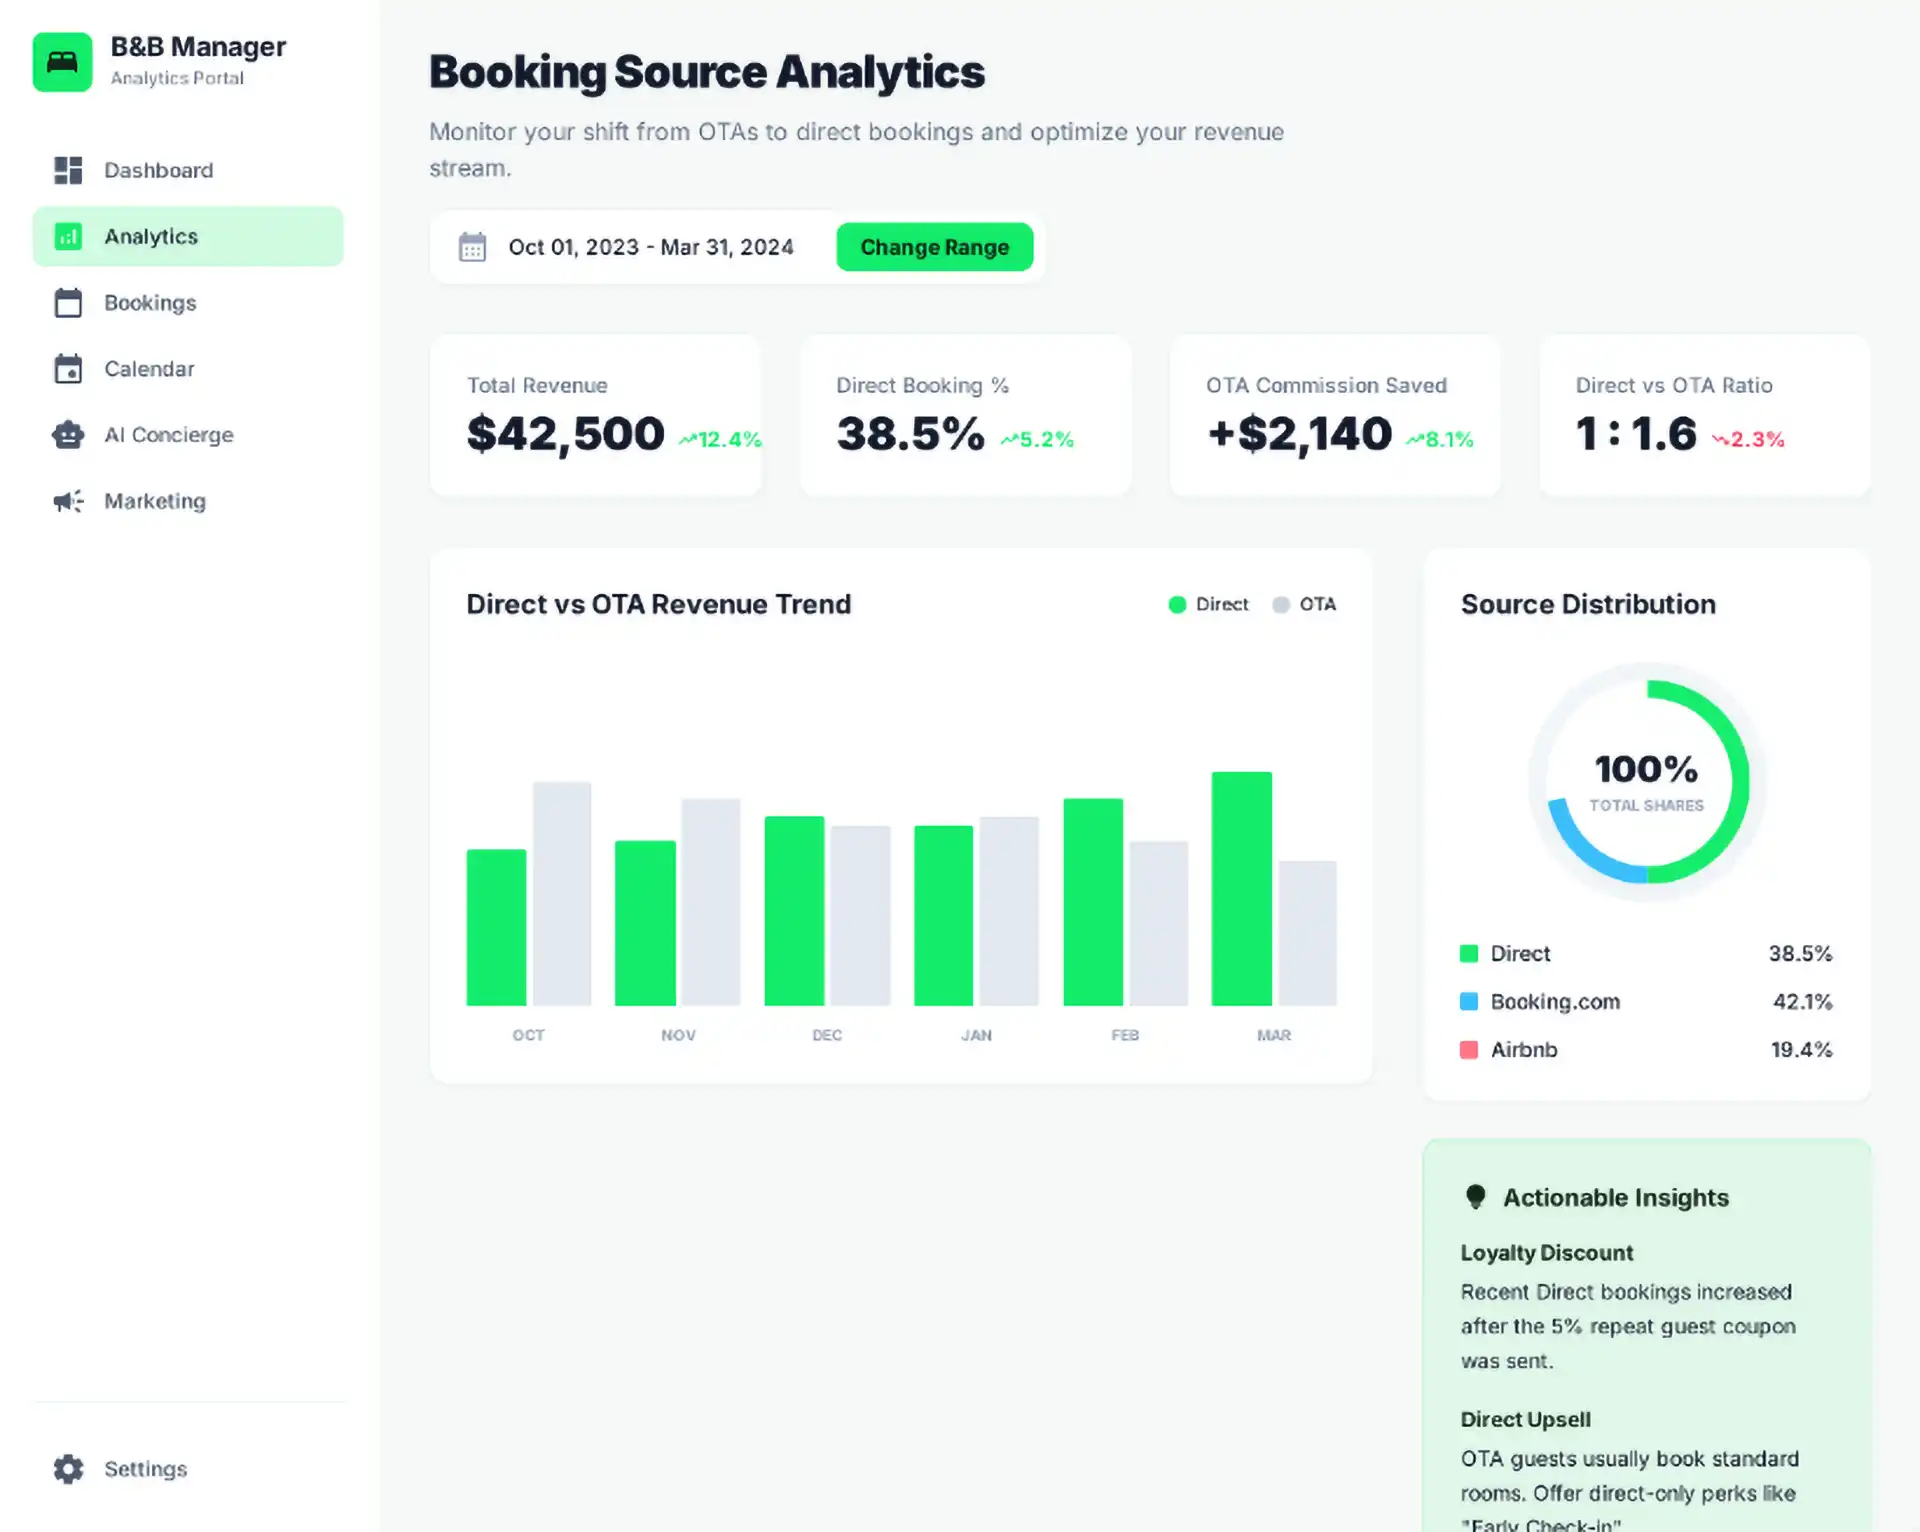The height and width of the screenshot is (1532, 1920).
Task: Click the Actionable Insights lightbulb icon
Action: tap(1475, 1197)
